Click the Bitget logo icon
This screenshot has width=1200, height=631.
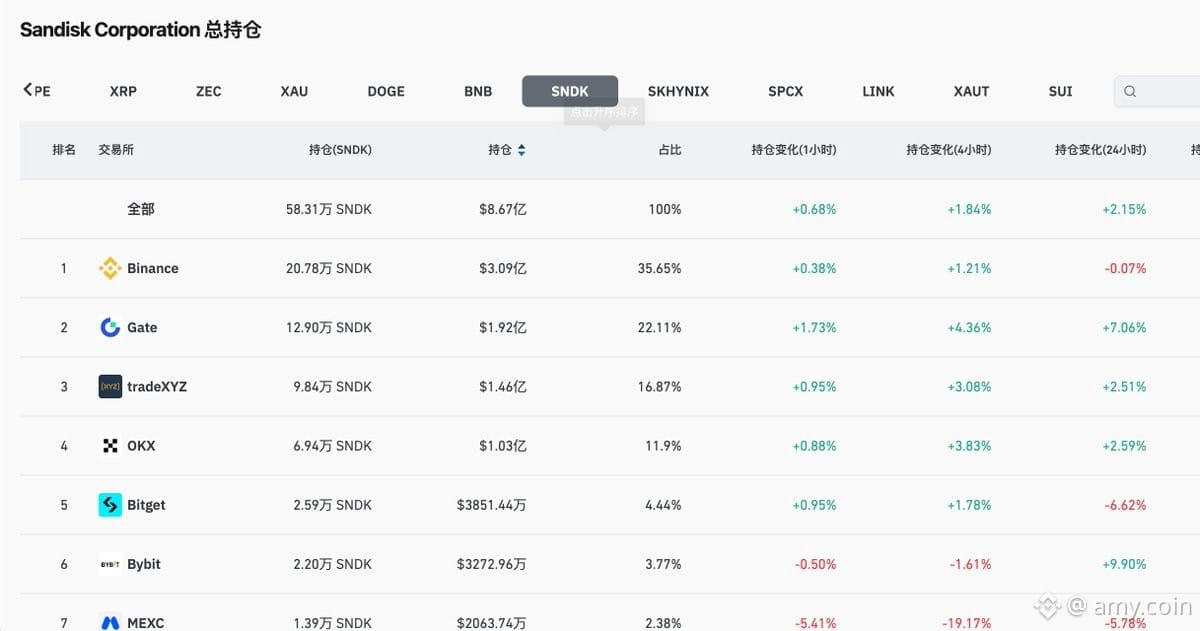110,505
